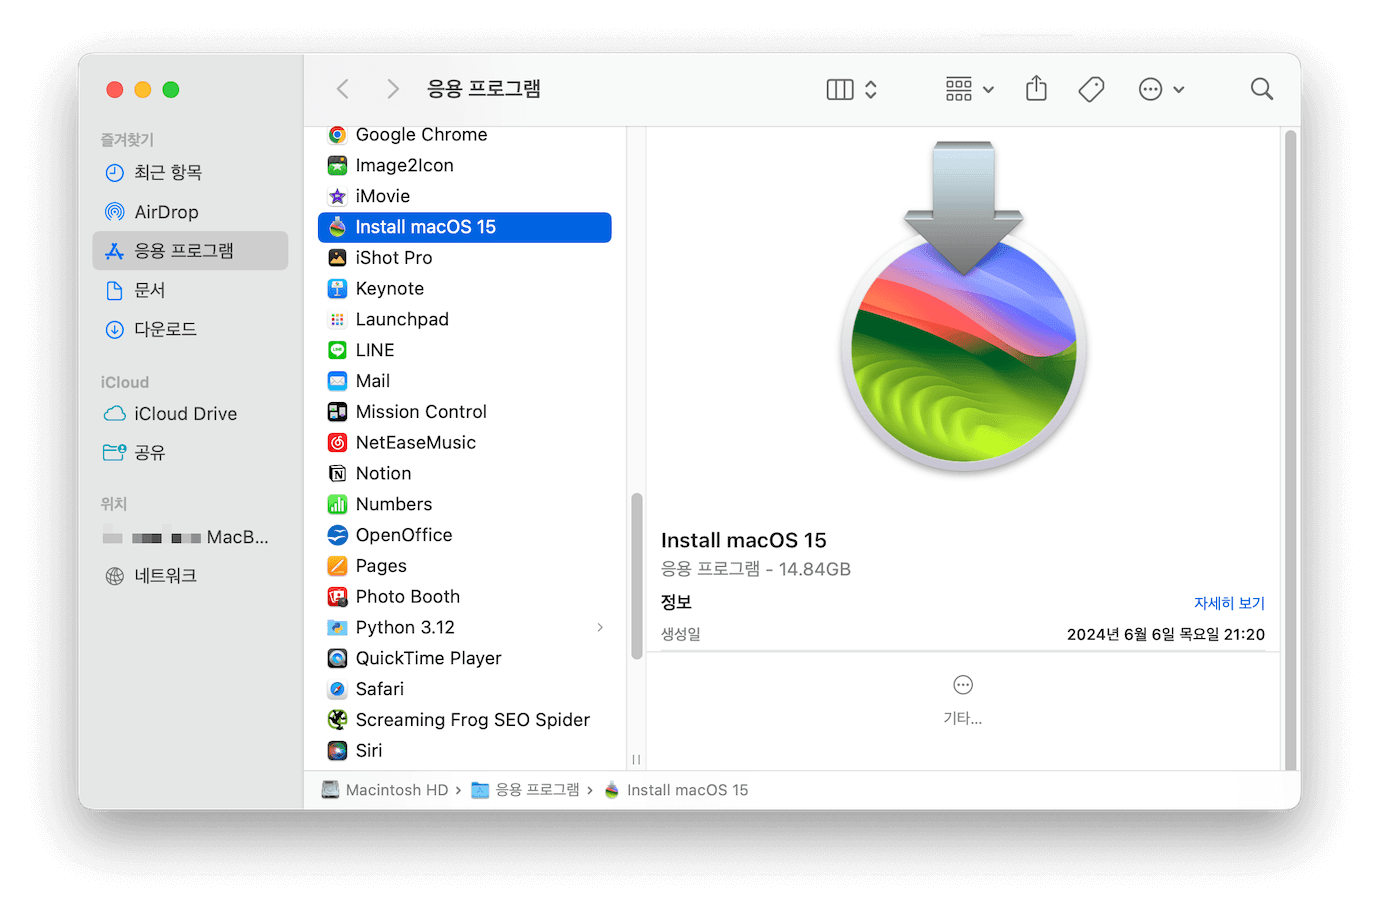Click the large macOS installer preview image

click(964, 306)
